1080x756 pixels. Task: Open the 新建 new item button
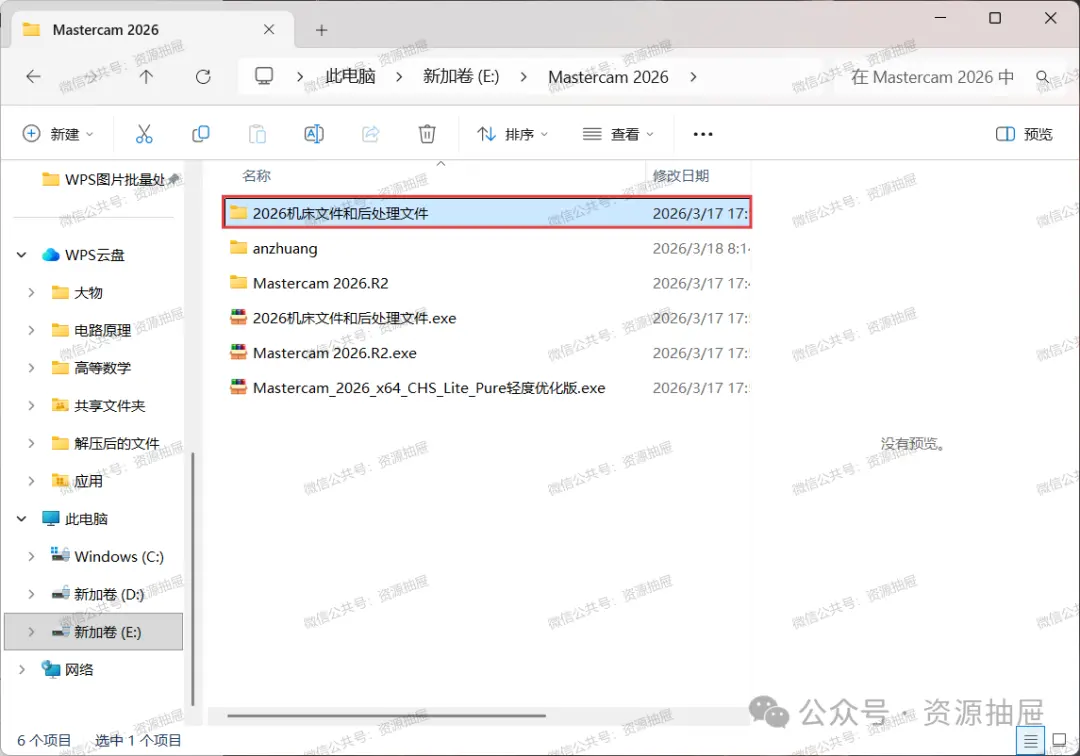59,134
